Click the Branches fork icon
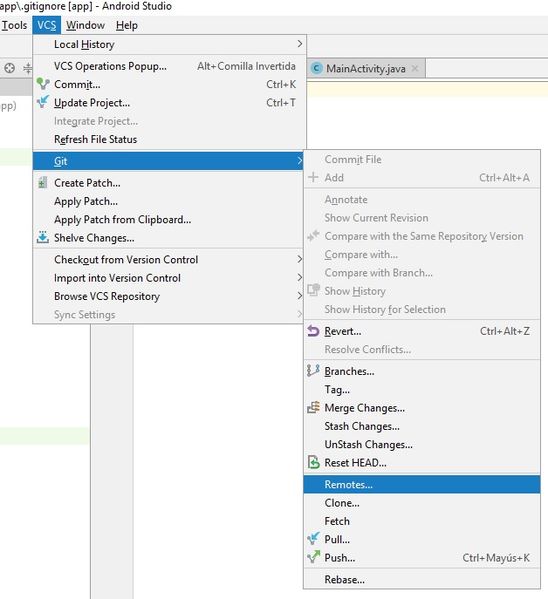This screenshot has height=599, width=548. tap(313, 371)
